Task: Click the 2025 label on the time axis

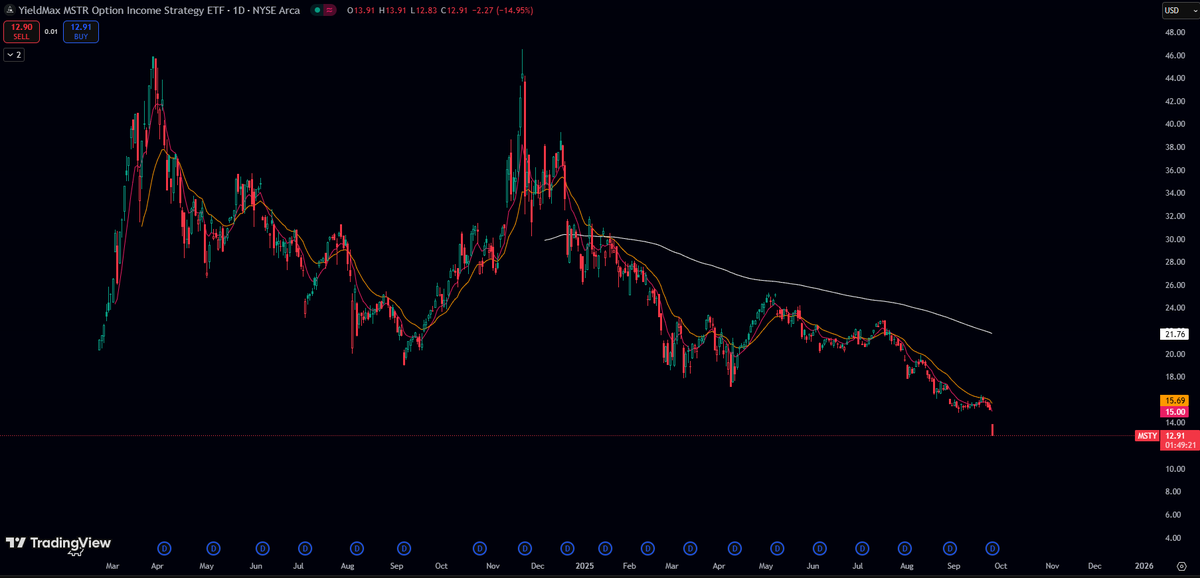Action: tap(583, 565)
